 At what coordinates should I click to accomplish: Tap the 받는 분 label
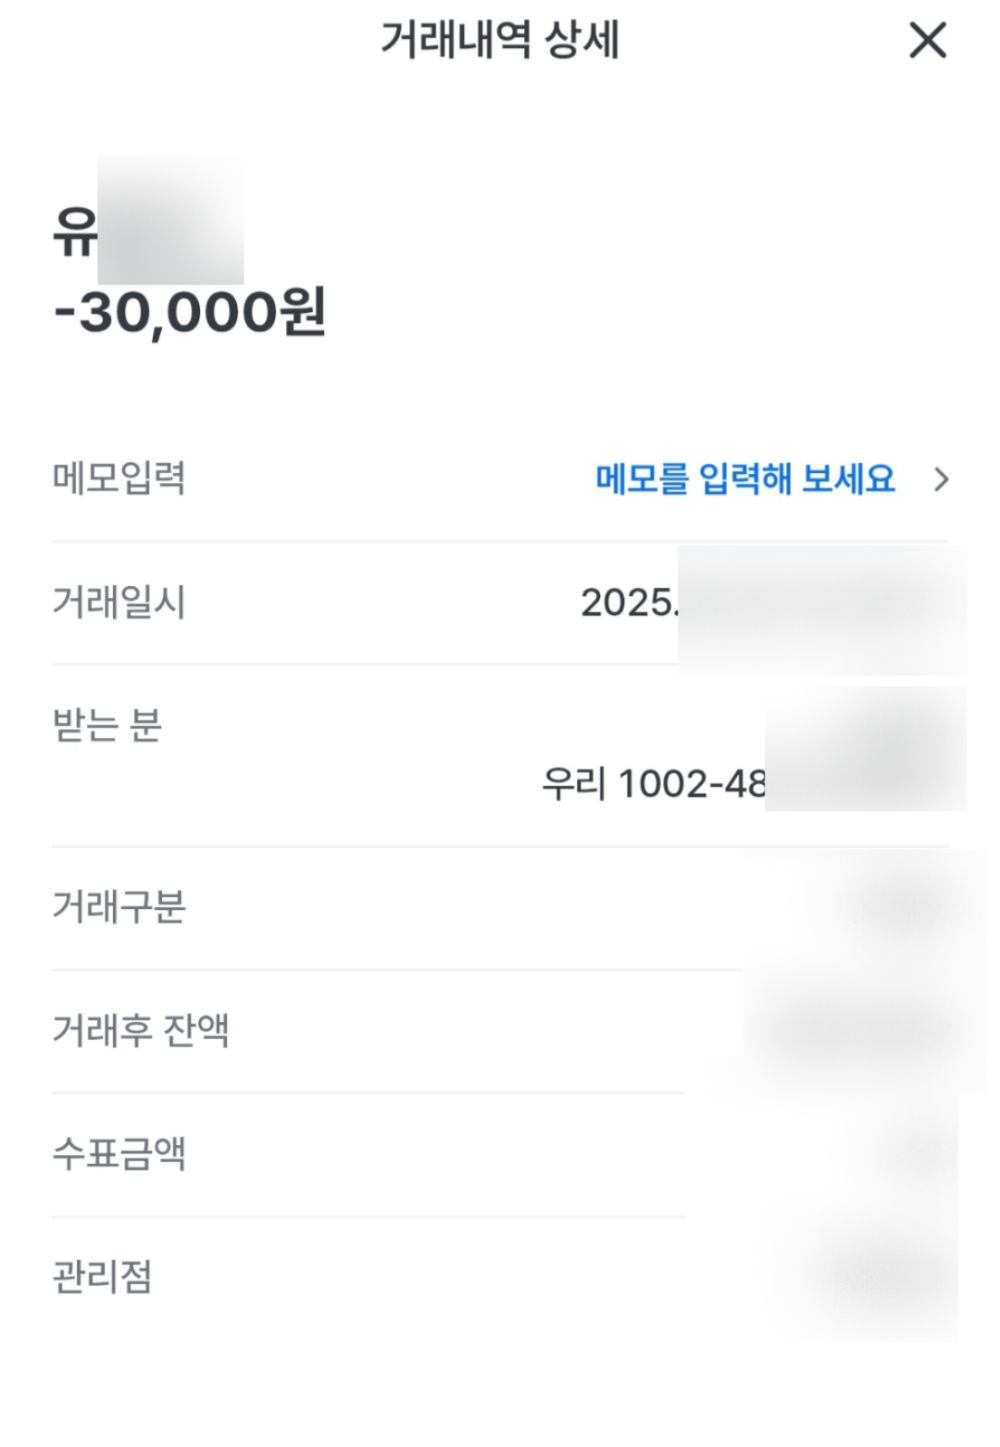point(107,725)
